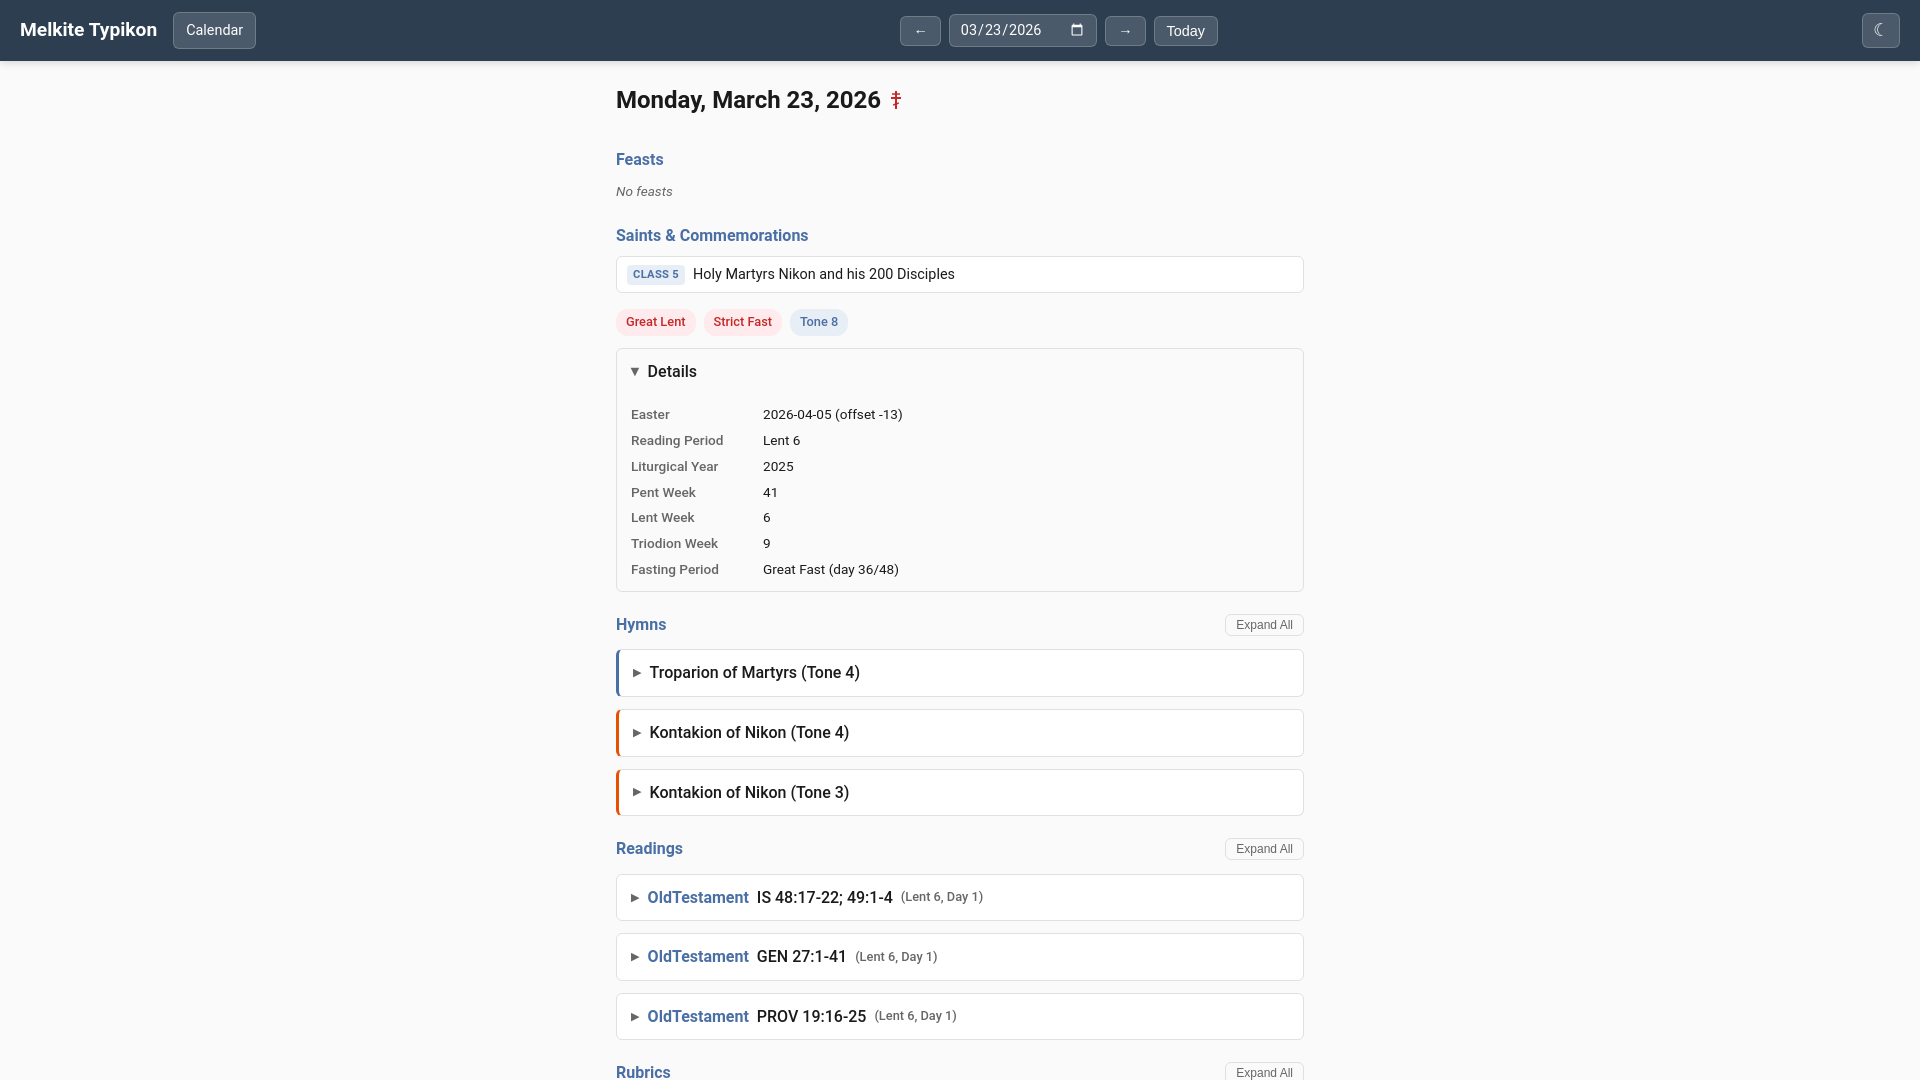The image size is (1920, 1080).
Task: Open the Calendar view
Action: (214, 30)
